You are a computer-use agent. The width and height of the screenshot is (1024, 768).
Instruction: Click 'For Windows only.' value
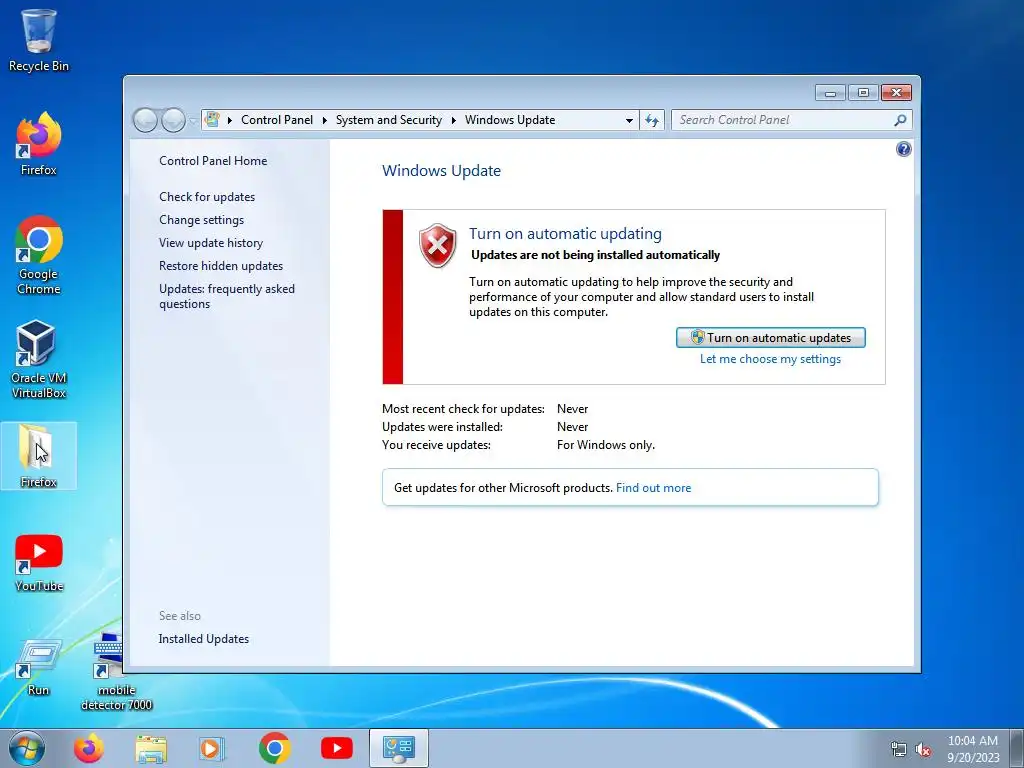[606, 445]
